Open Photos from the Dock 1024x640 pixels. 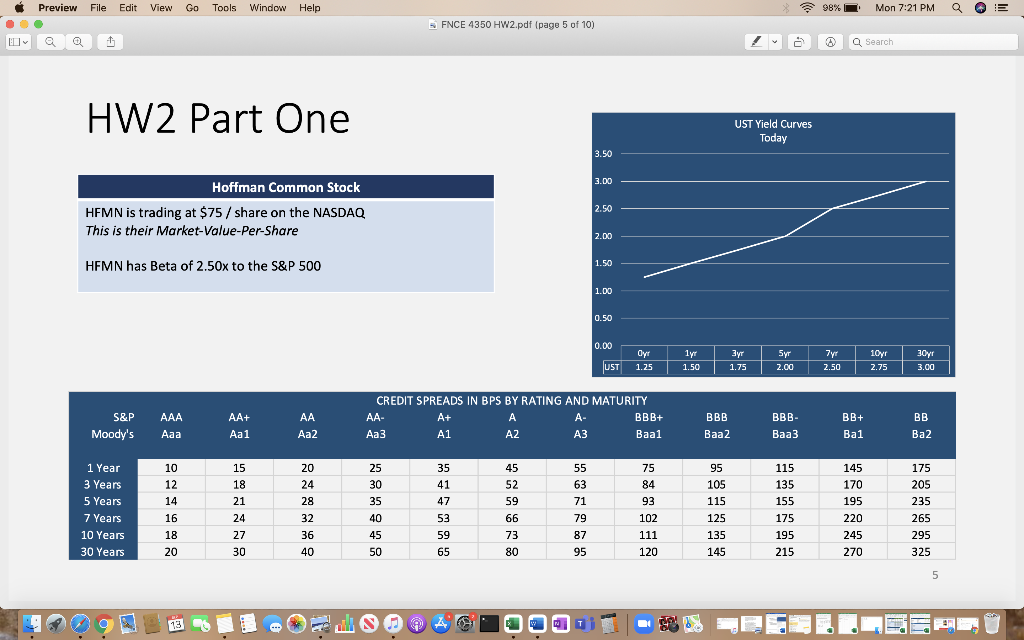[296, 624]
